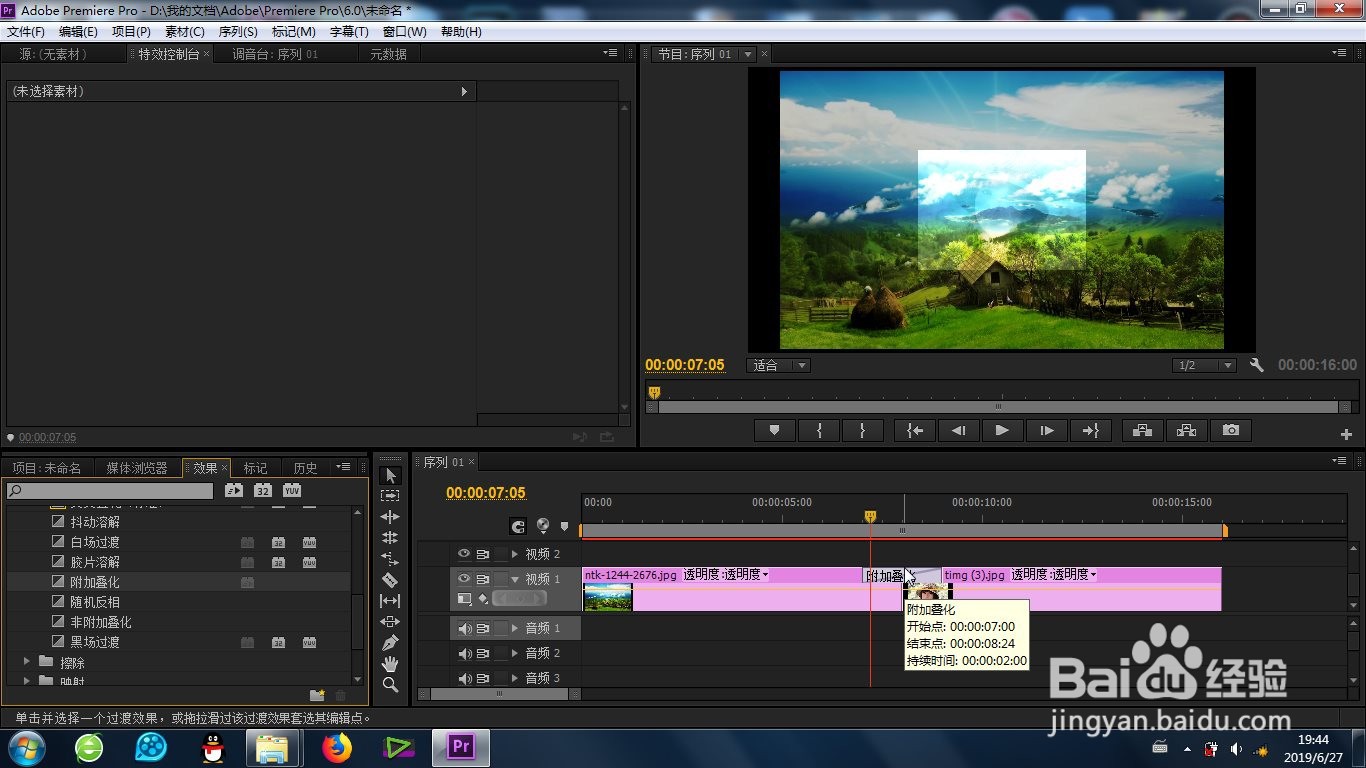Select the Slip tool
1366x768 pixels.
coord(390,601)
